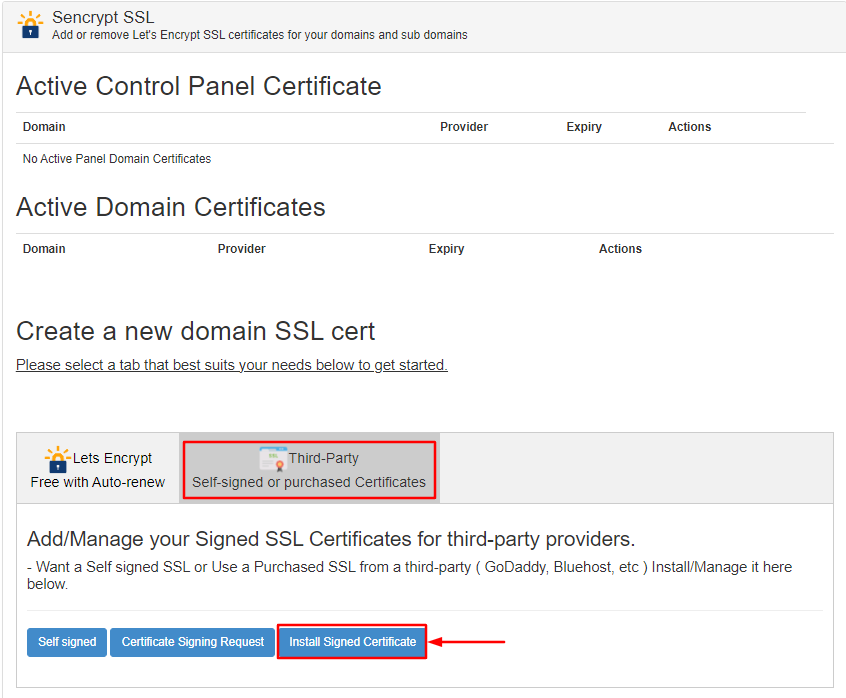Click Install Signed Certificate
The image size is (846, 698).
[x=352, y=642]
